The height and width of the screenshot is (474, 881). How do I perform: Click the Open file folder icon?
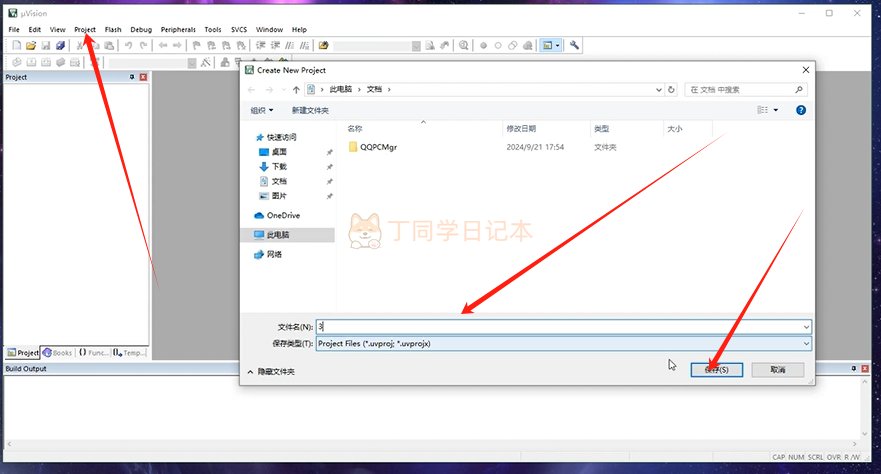coord(31,45)
